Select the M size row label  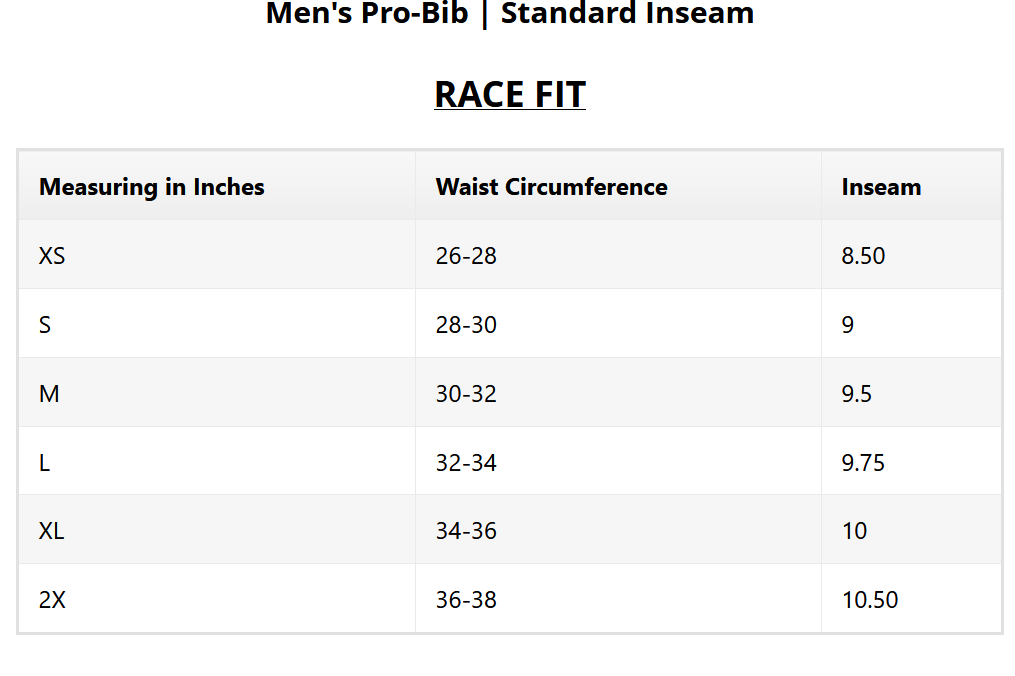tap(49, 394)
